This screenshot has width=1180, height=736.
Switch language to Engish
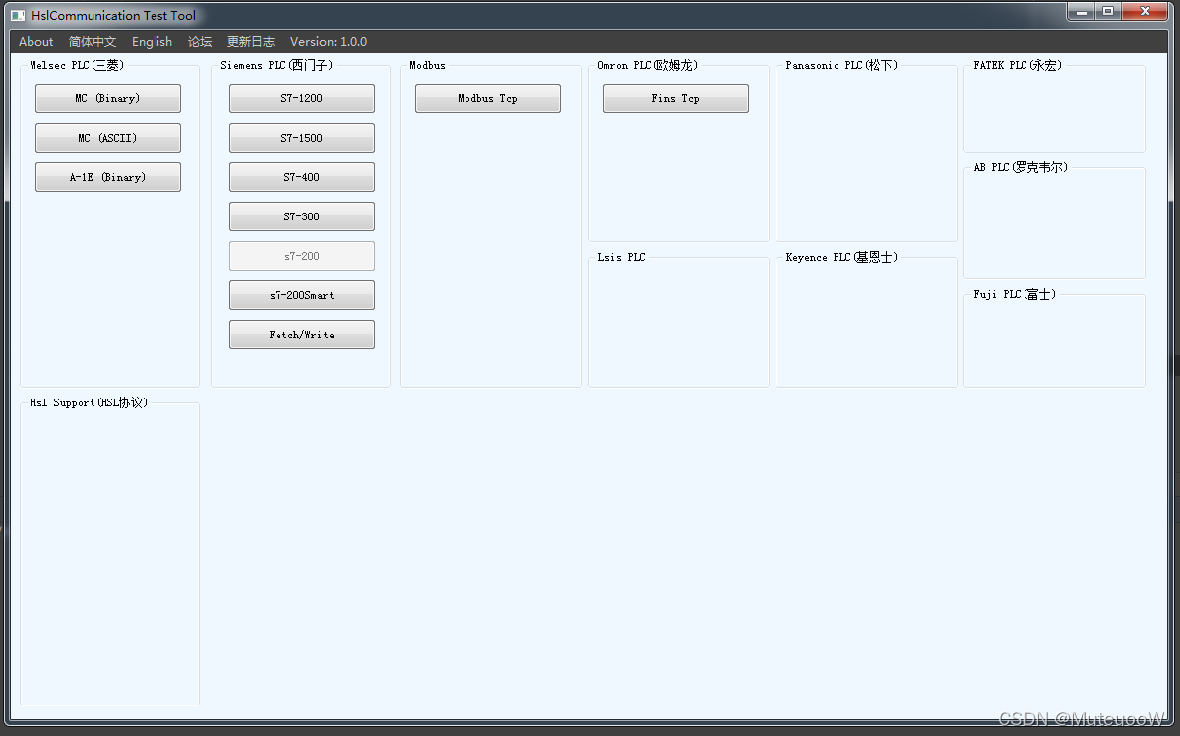151,42
